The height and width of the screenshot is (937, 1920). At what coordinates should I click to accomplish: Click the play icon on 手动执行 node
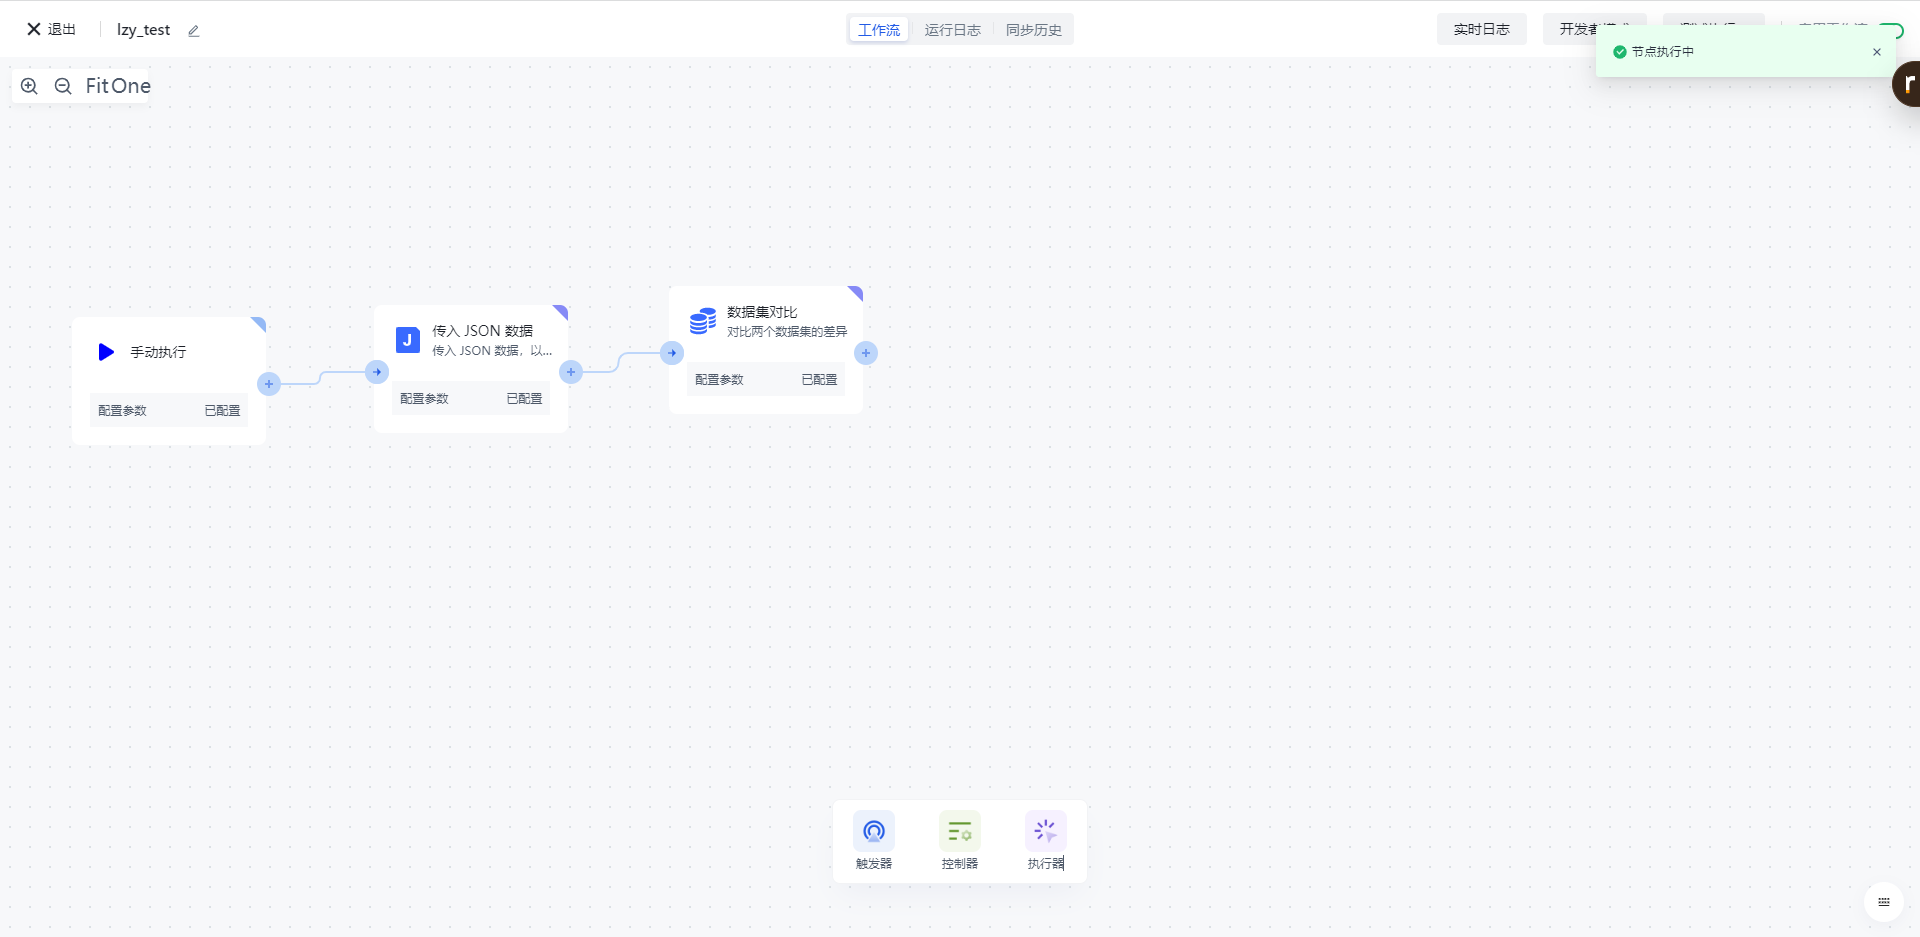pyautogui.click(x=106, y=352)
